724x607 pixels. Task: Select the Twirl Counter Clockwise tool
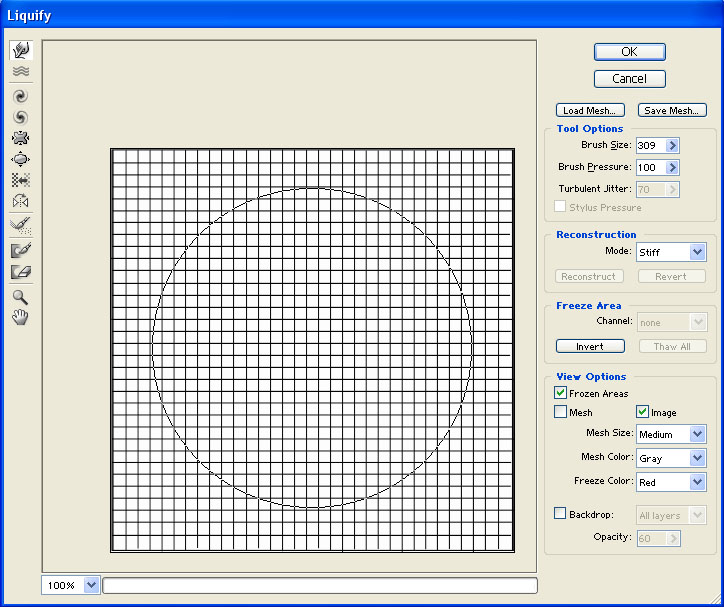click(x=20, y=117)
